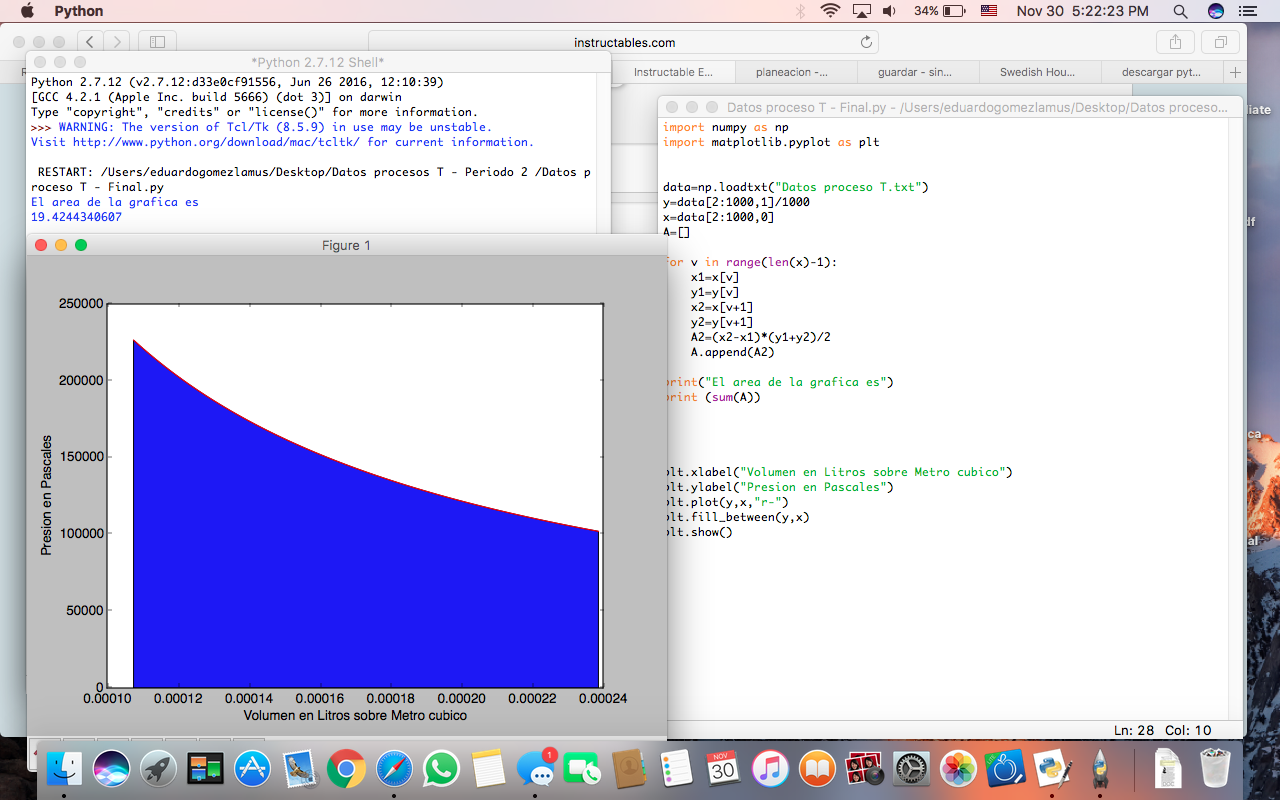This screenshot has width=1280, height=800.
Task: Open System Preferences gear in Dock
Action: (911, 768)
